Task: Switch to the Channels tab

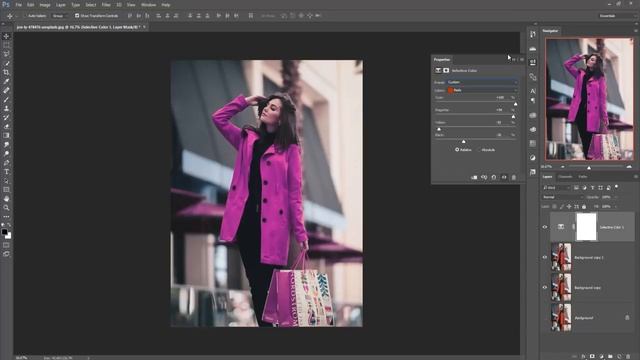Action: pyautogui.click(x=565, y=177)
